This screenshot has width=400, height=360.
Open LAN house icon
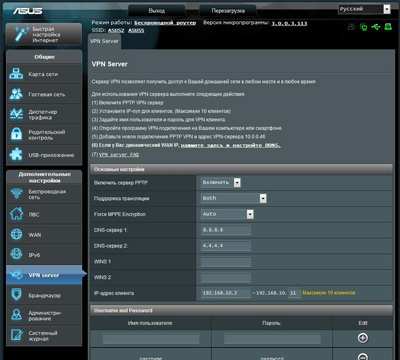tap(16, 214)
